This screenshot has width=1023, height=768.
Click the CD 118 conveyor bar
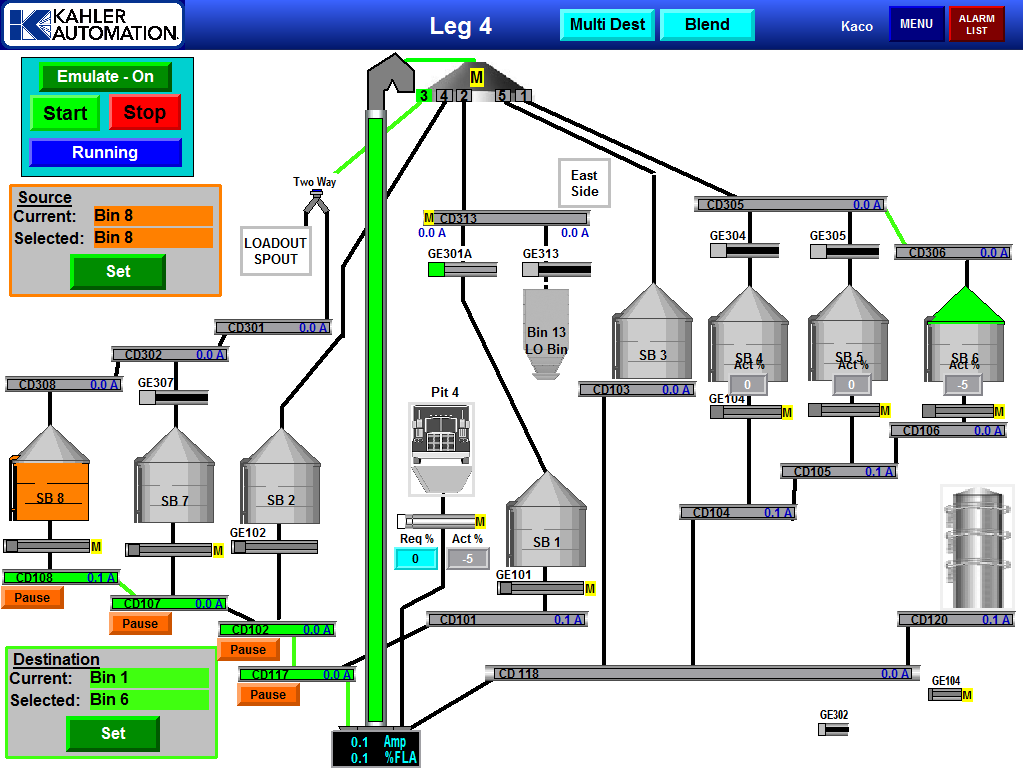(702, 673)
